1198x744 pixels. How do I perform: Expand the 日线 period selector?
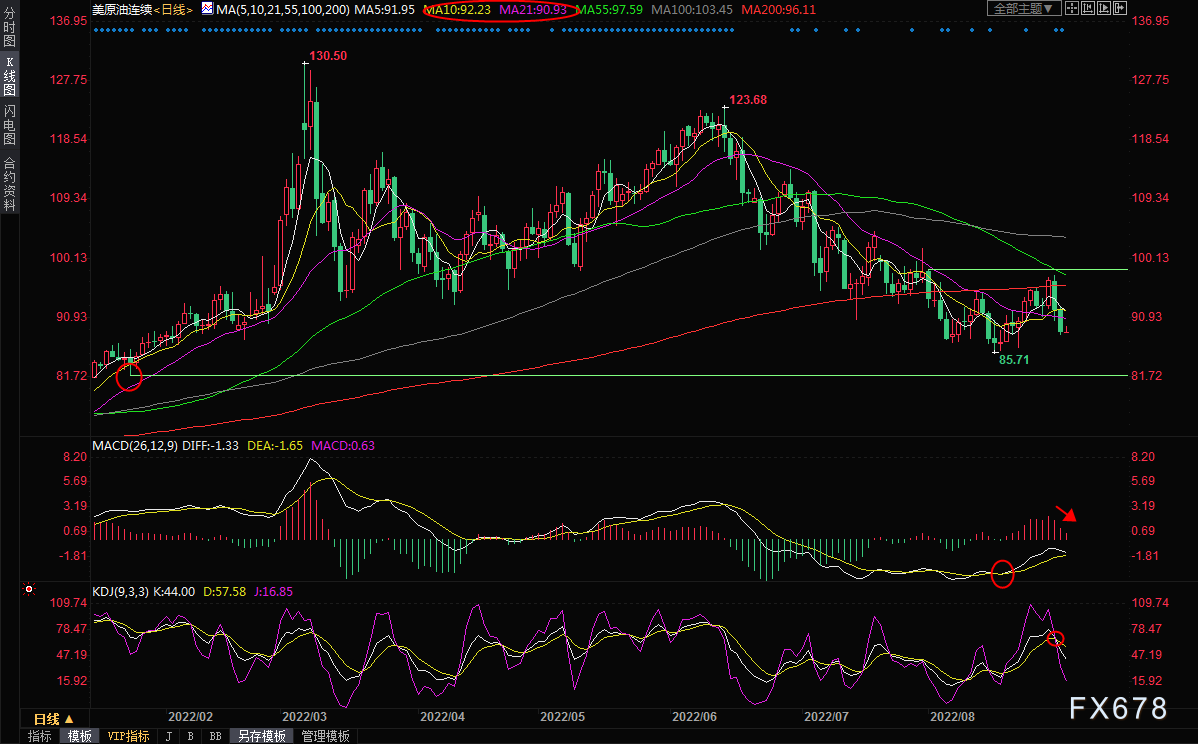click(x=54, y=719)
